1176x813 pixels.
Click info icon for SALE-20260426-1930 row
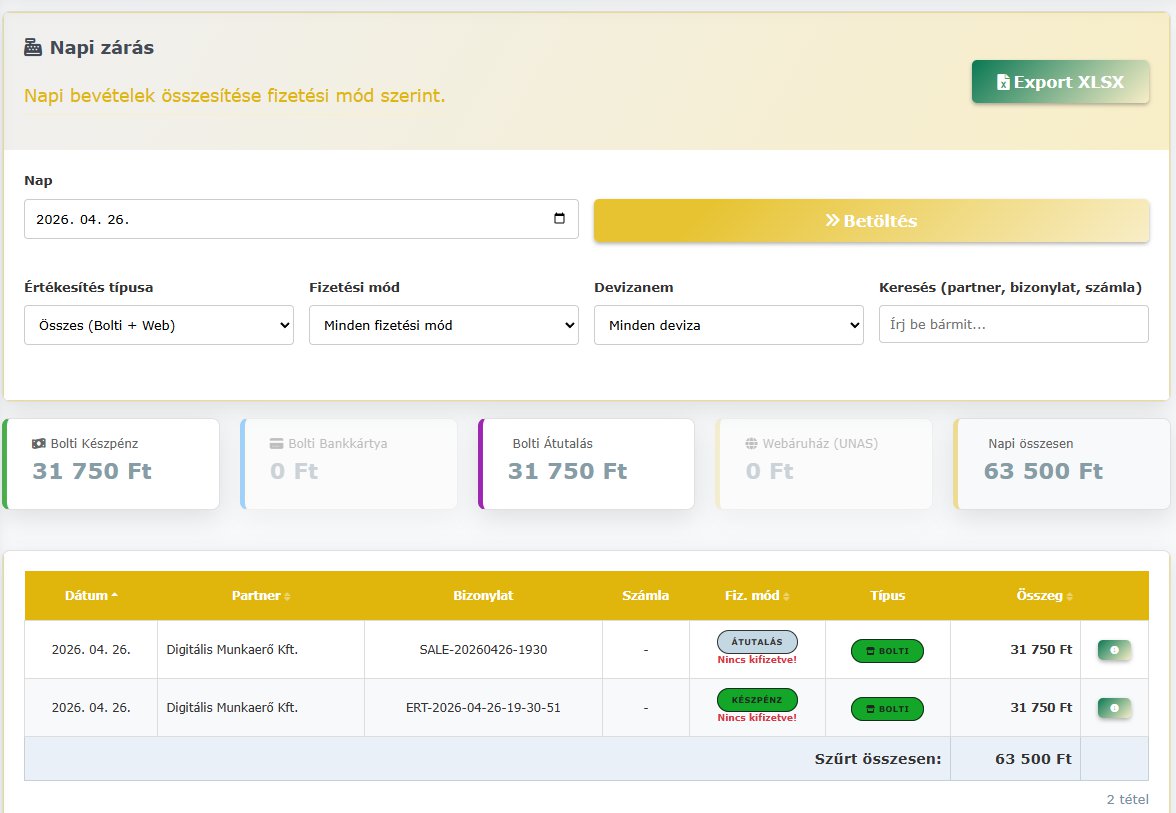click(1114, 650)
